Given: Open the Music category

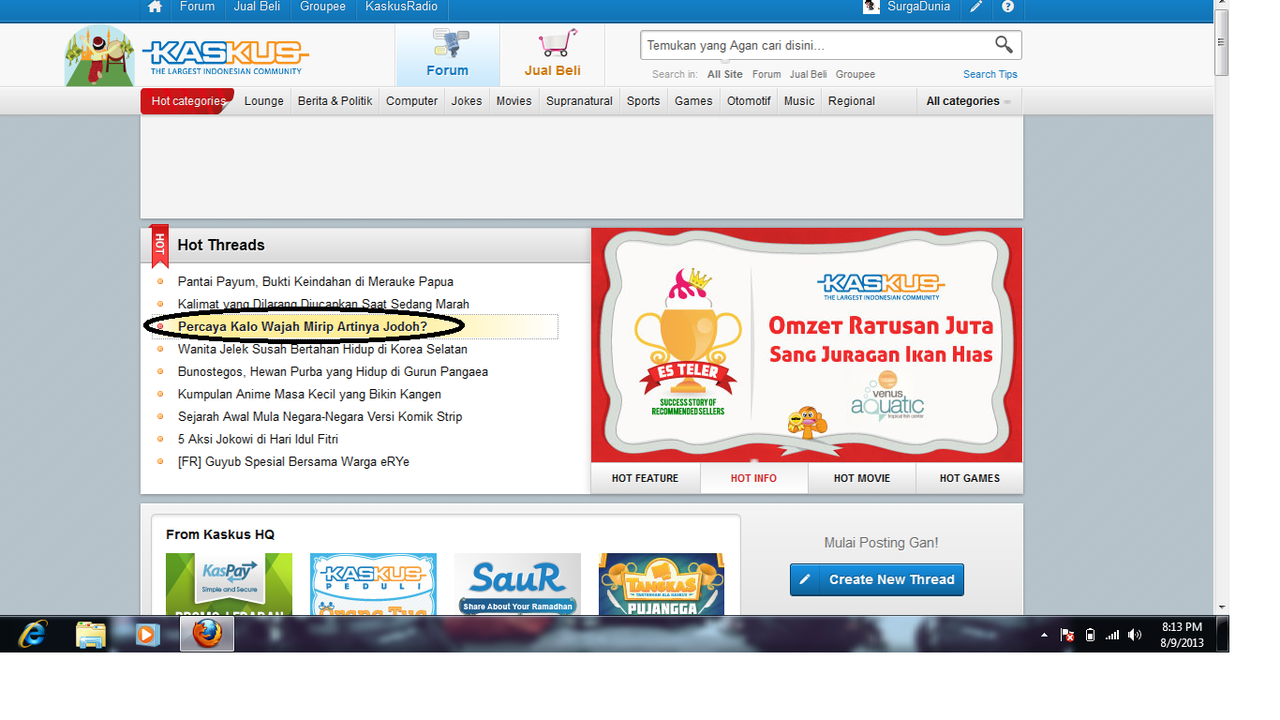Looking at the screenshot, I should tap(799, 101).
